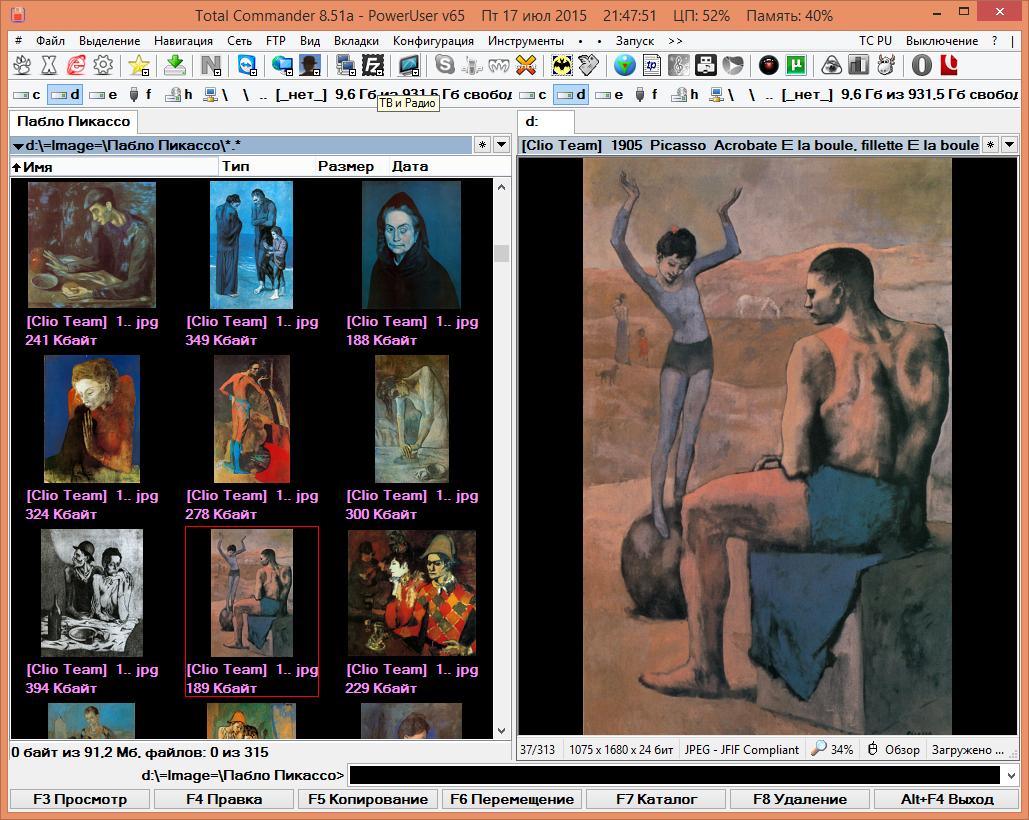Launch uTorrent from the toolbar

[795, 65]
